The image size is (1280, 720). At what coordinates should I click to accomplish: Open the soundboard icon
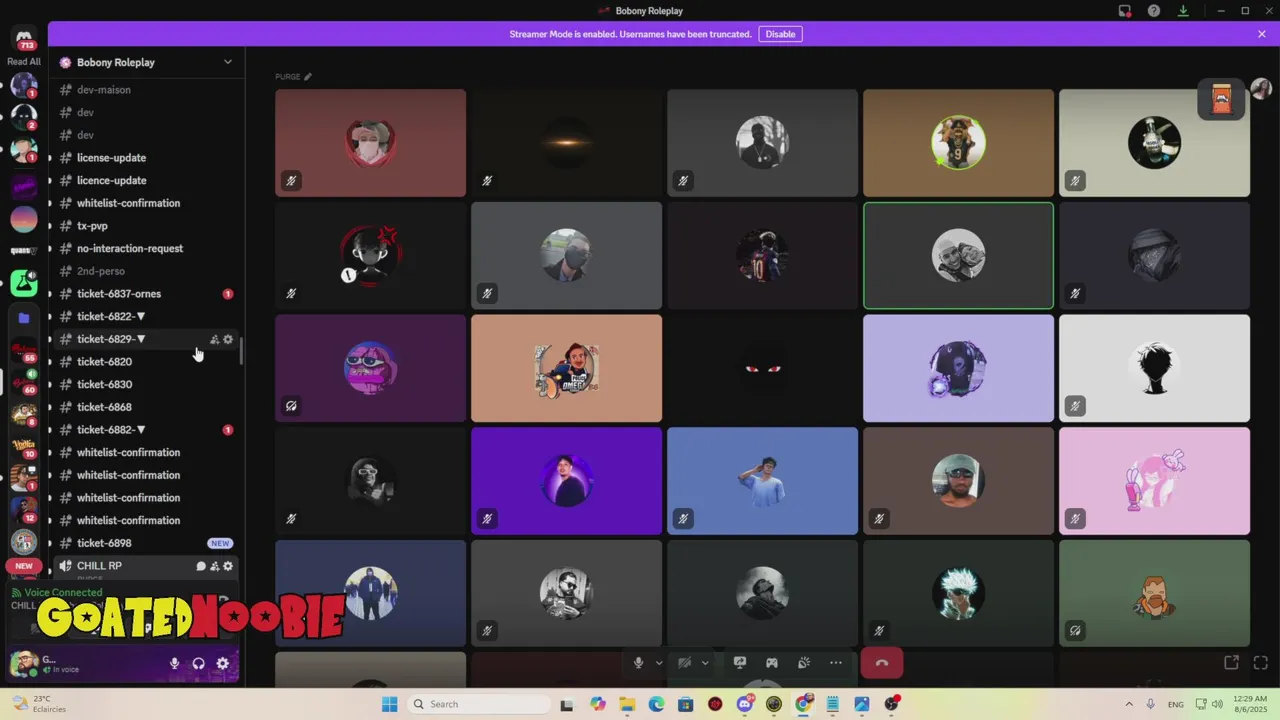[804, 663]
